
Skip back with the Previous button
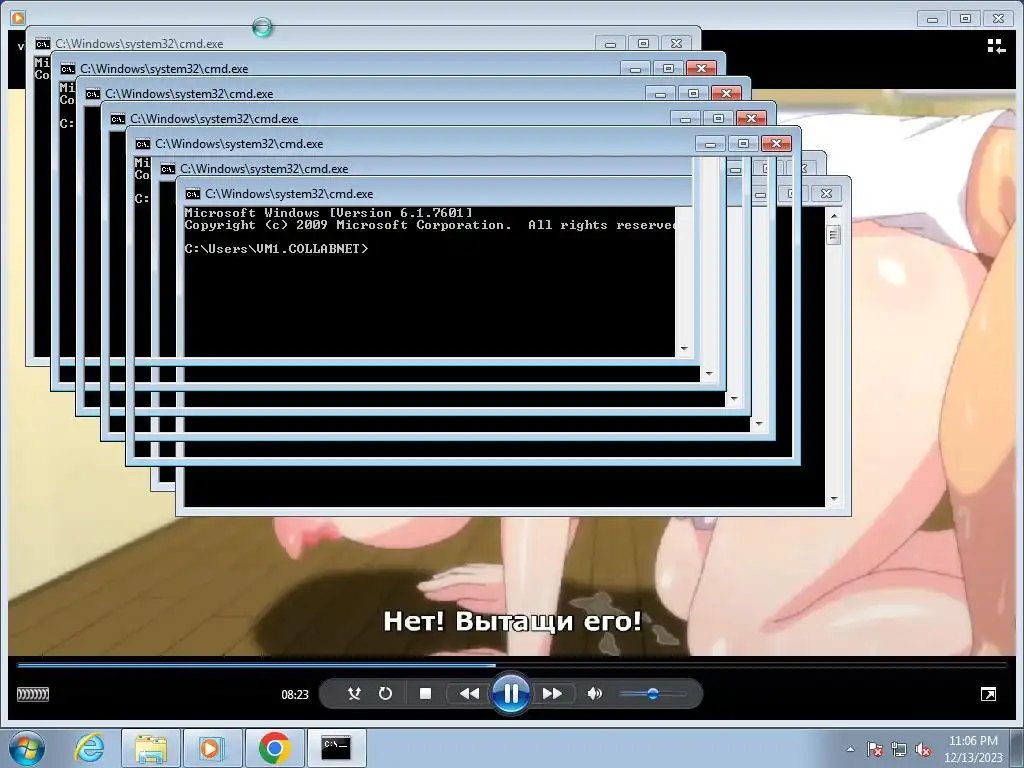(469, 694)
